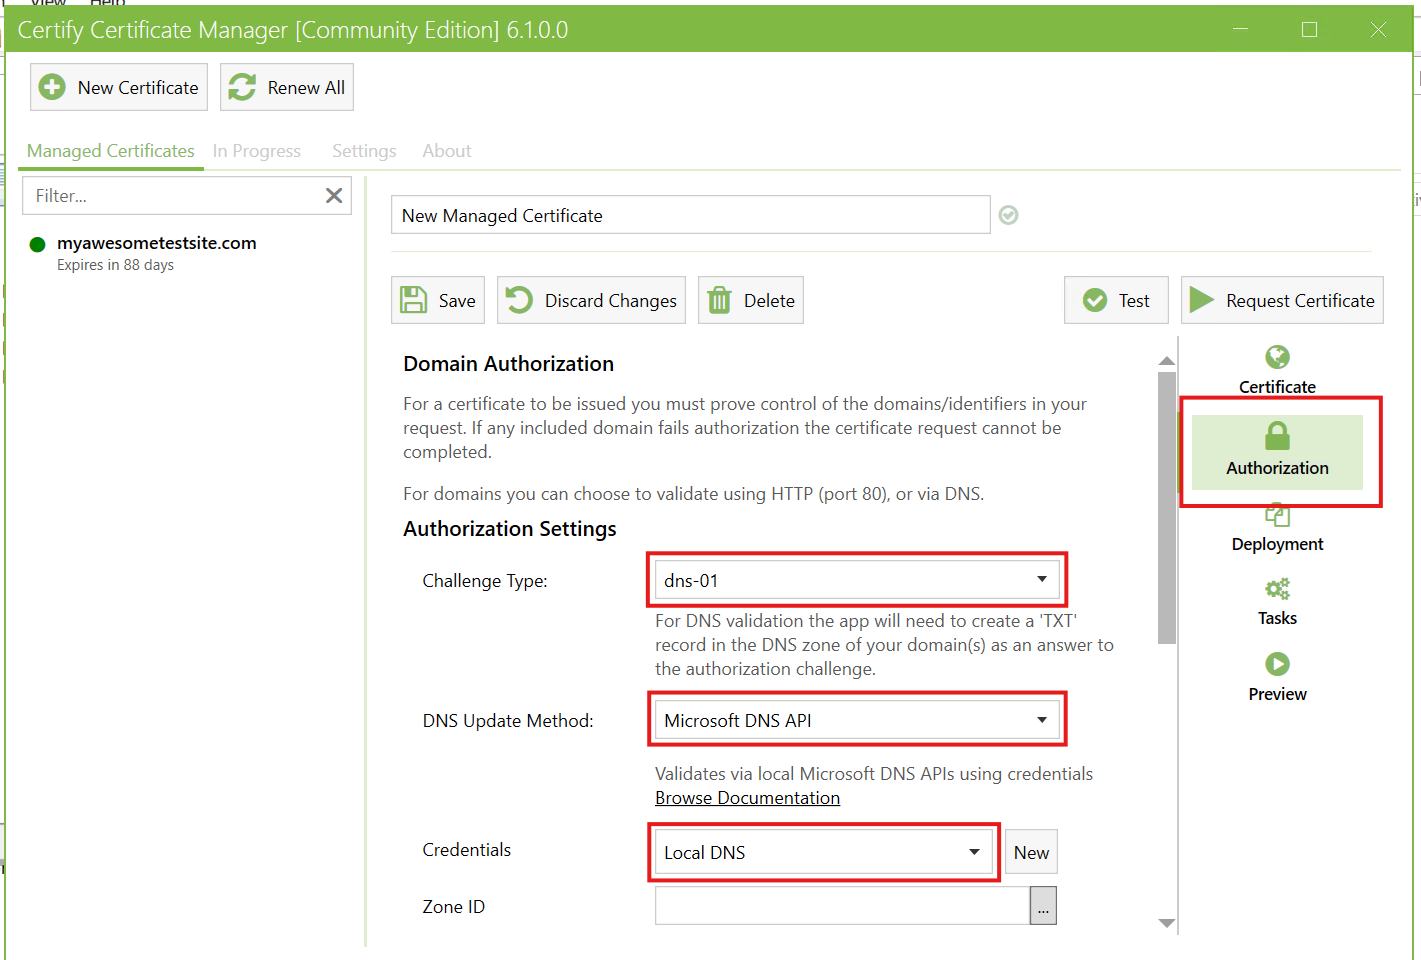The height and width of the screenshot is (960, 1421).
Task: Open the Preview section play icon
Action: [1277, 664]
